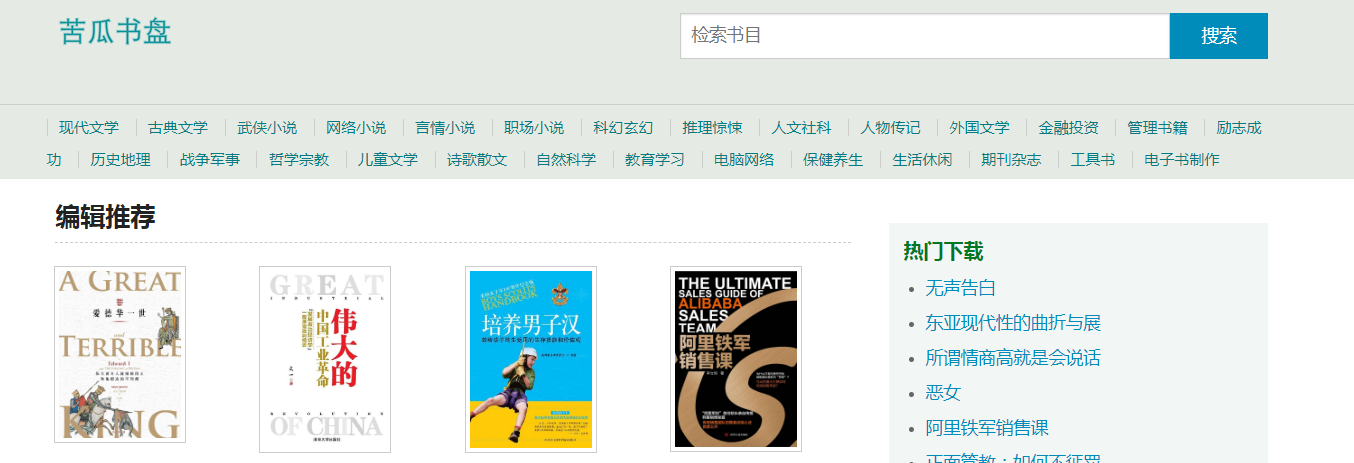Select 哲学宗教 category
Image resolution: width=1354 pixels, height=463 pixels.
click(x=299, y=160)
